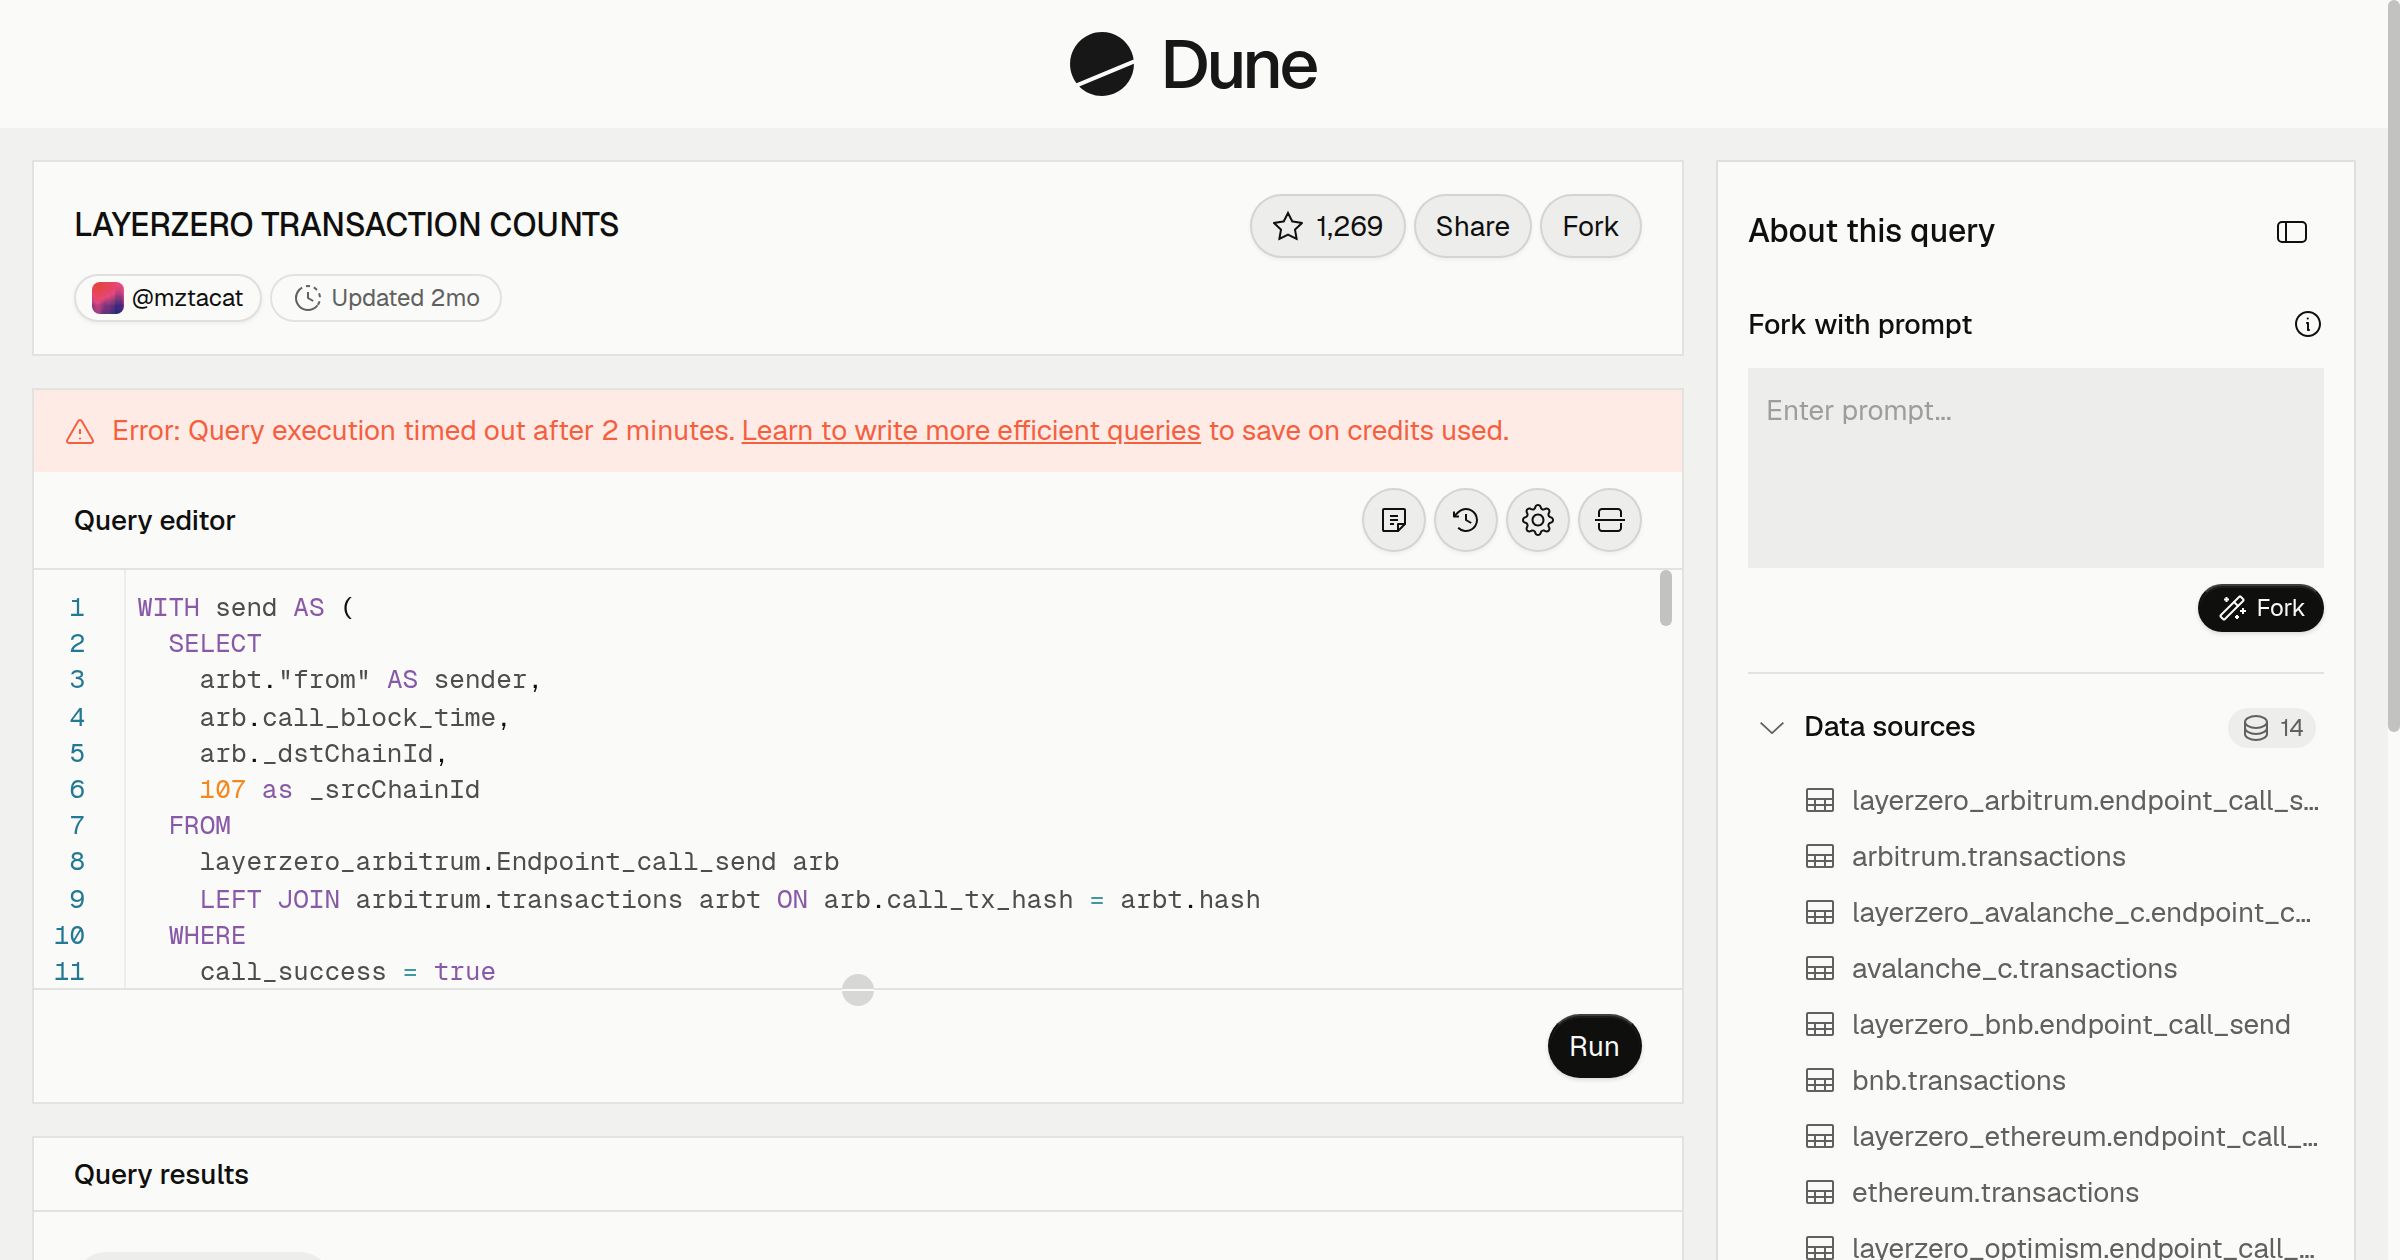This screenshot has height=1260, width=2400.
Task: Click table icon beside arbitrum.transactions
Action: click(x=1820, y=857)
